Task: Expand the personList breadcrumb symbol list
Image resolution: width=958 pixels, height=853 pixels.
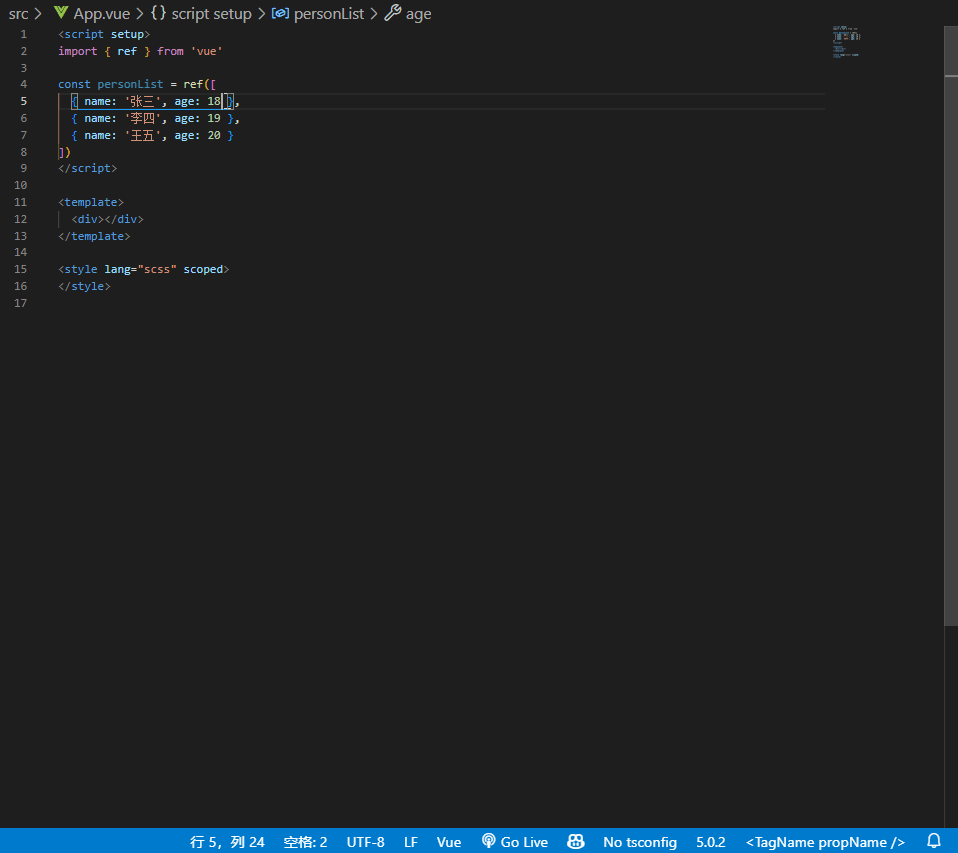Action: (329, 13)
